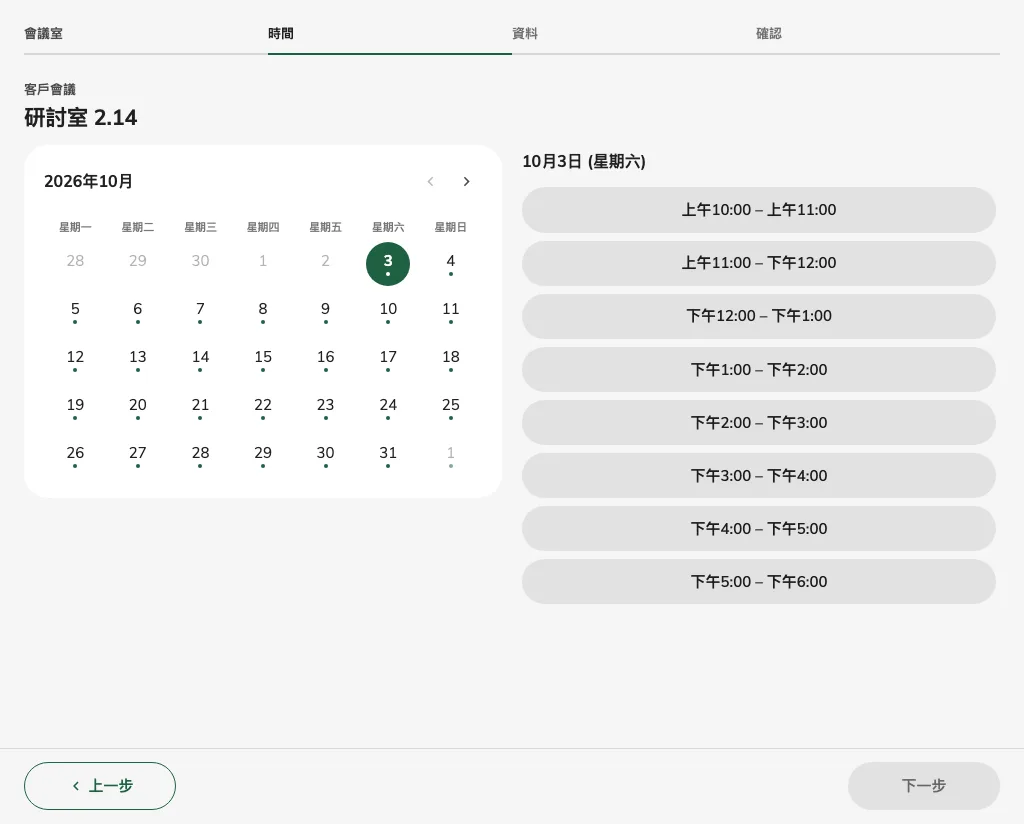Click the 10月3日 (星期六) date heading
Screen dimensions: 1024x824
tap(584, 161)
